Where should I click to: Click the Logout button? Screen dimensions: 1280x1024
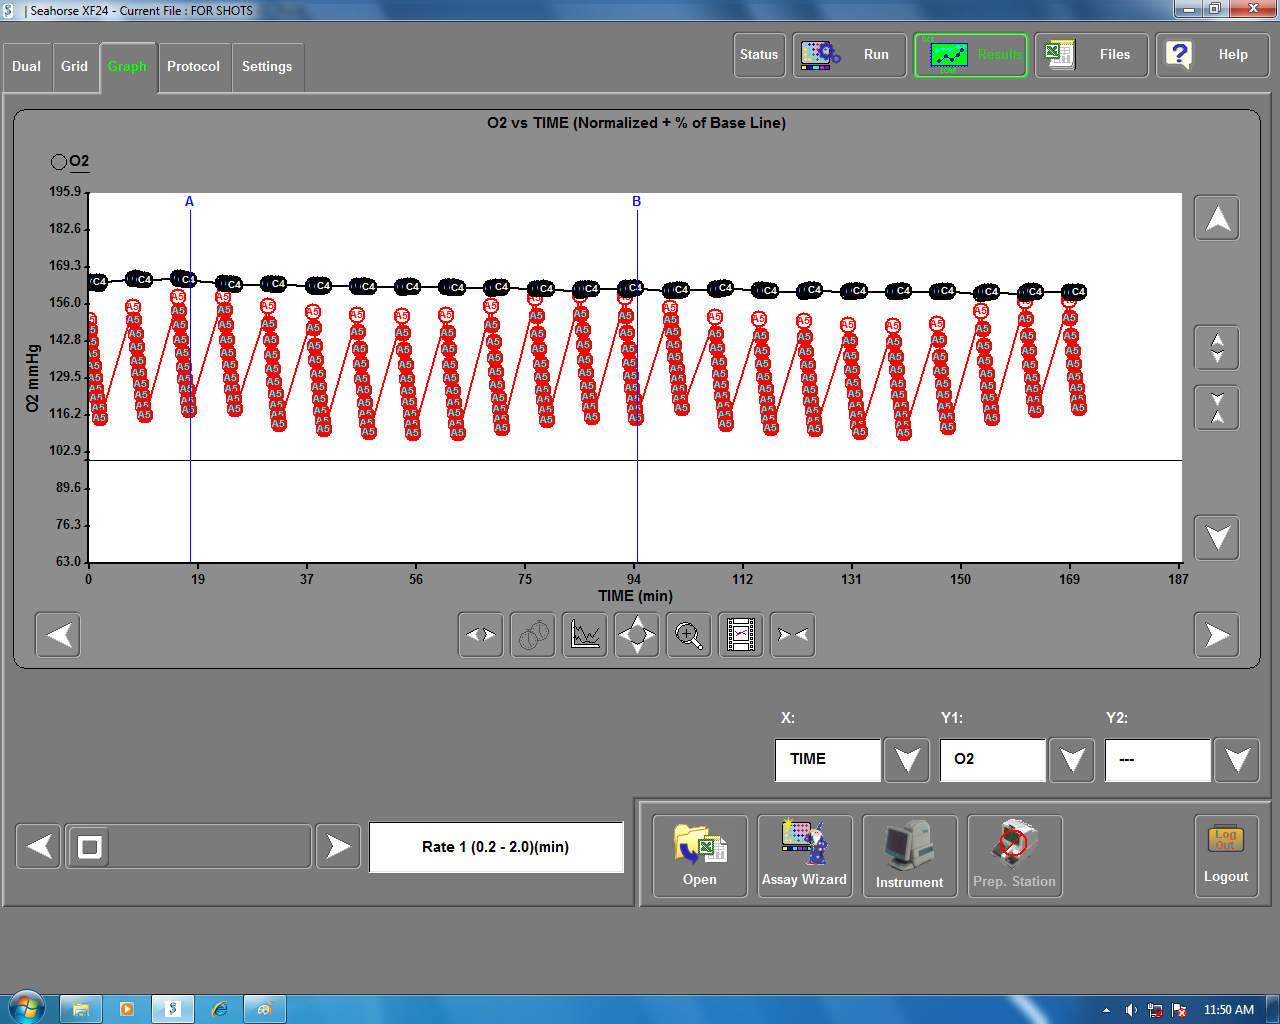(x=1226, y=856)
